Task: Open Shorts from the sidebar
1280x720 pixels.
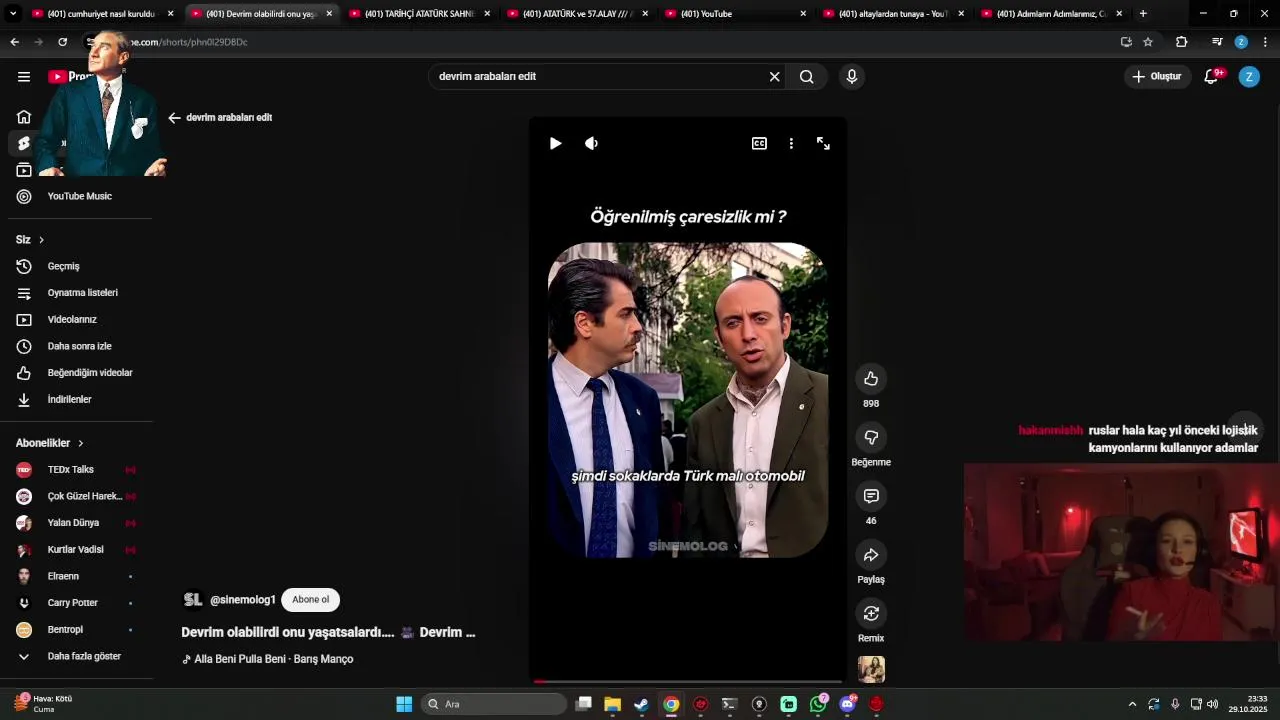Action: pos(24,143)
